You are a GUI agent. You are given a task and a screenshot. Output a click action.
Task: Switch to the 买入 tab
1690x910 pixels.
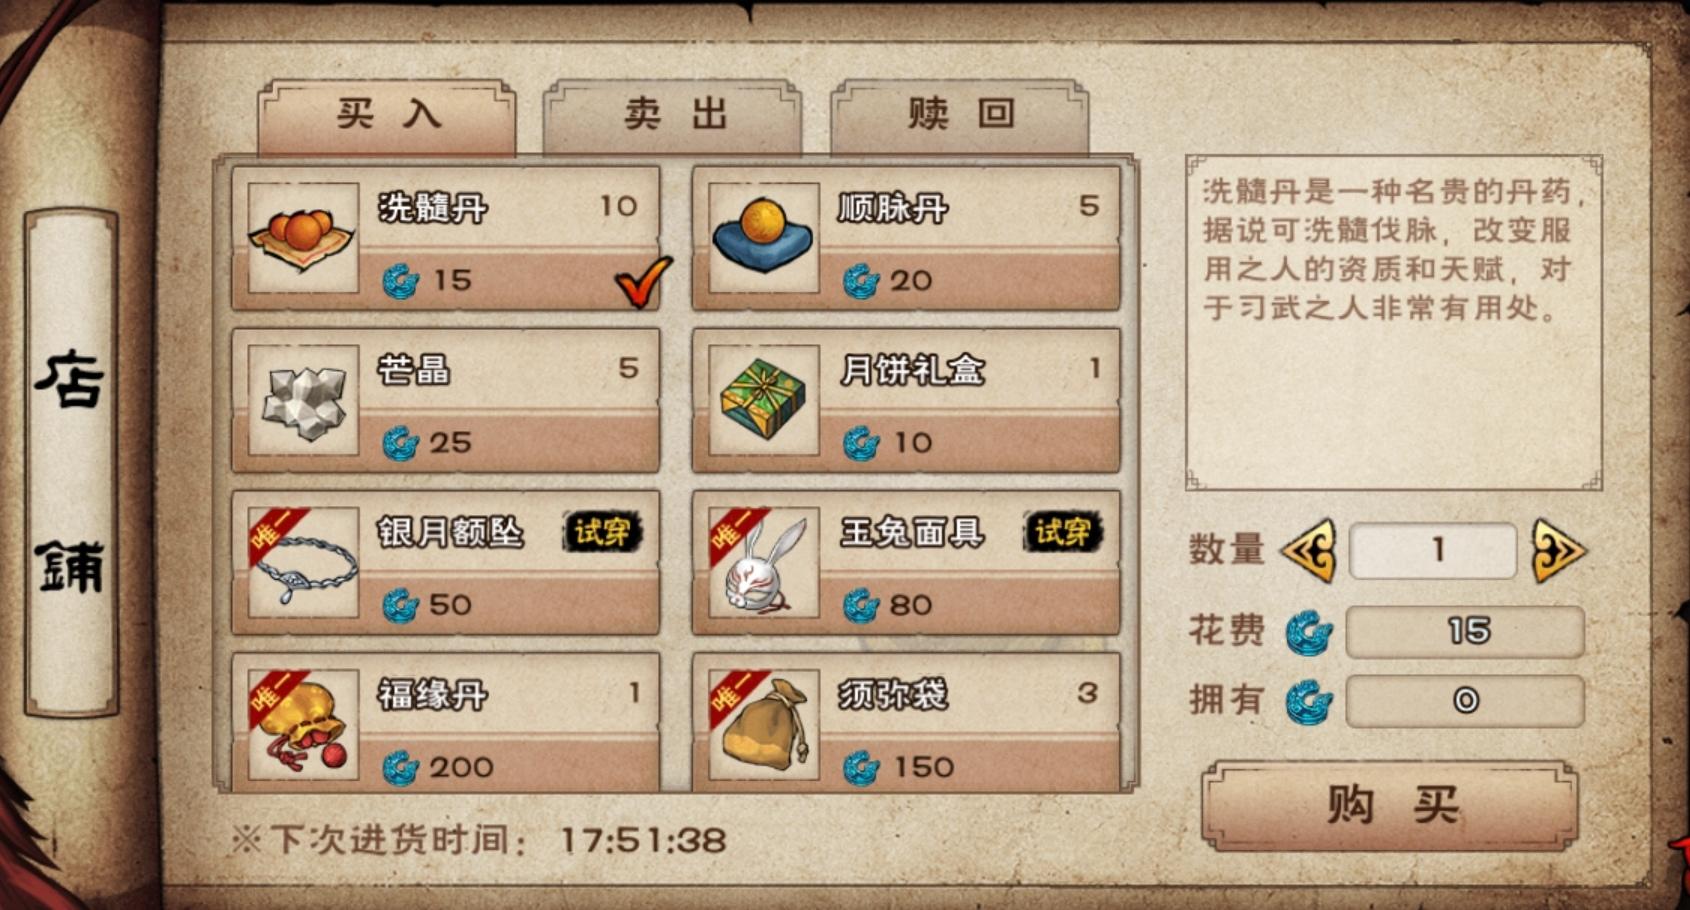[387, 117]
